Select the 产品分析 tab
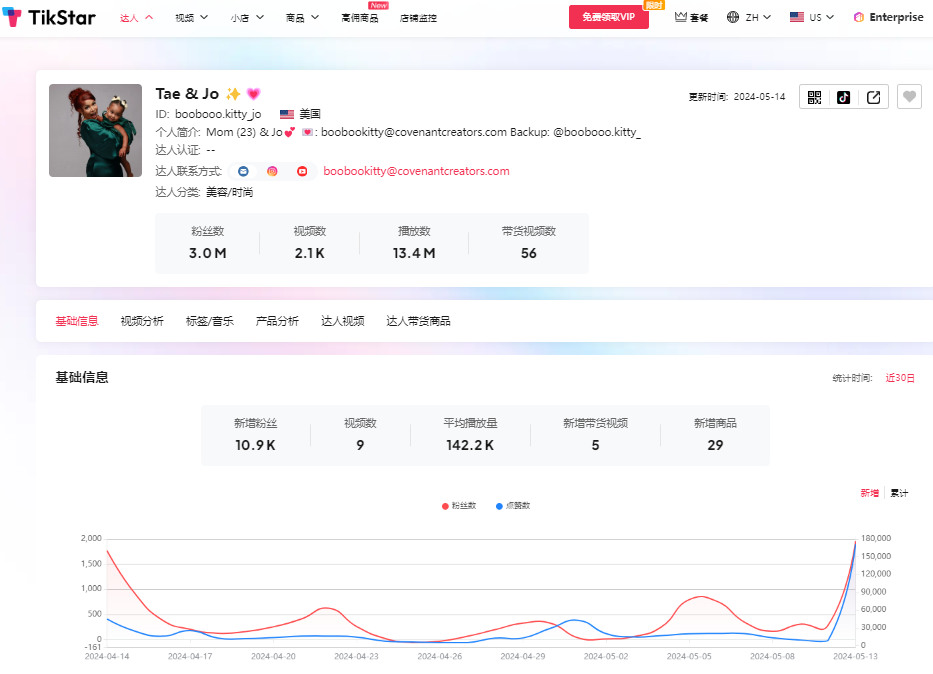Viewport: 933px width, 674px height. 277,321
